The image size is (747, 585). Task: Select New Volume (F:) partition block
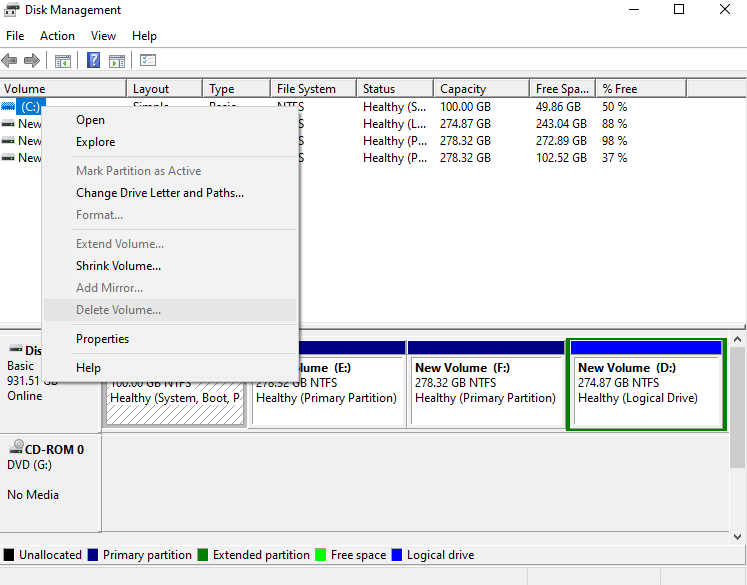pos(486,384)
